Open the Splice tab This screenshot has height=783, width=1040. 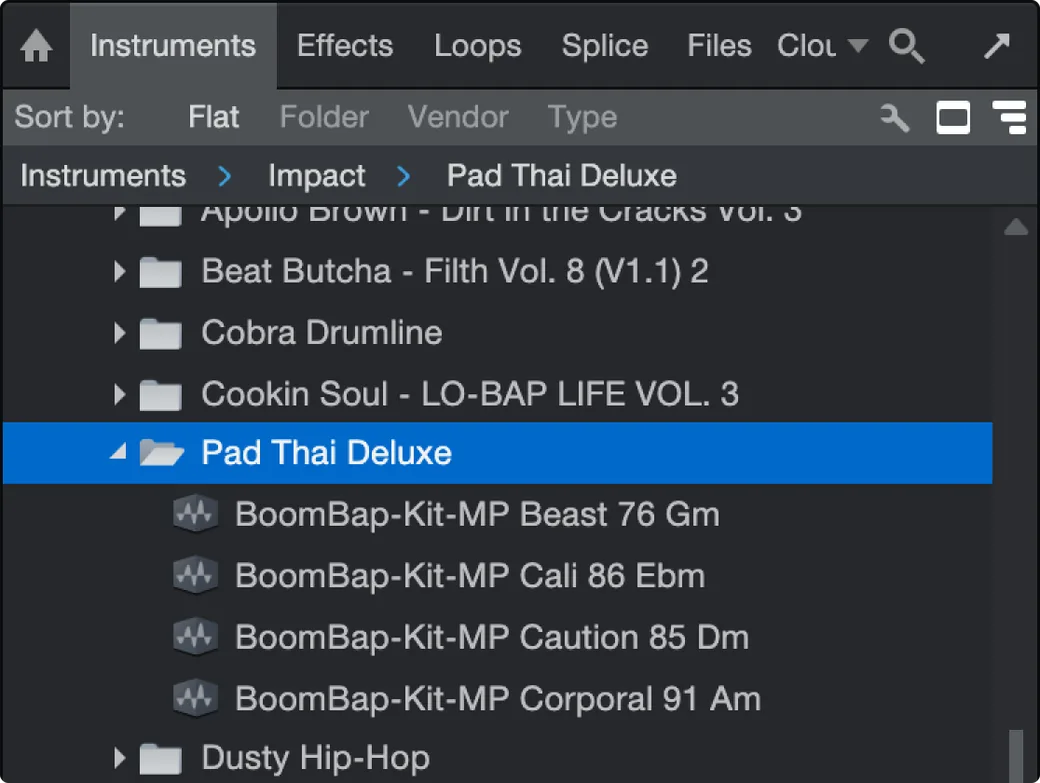click(x=605, y=46)
